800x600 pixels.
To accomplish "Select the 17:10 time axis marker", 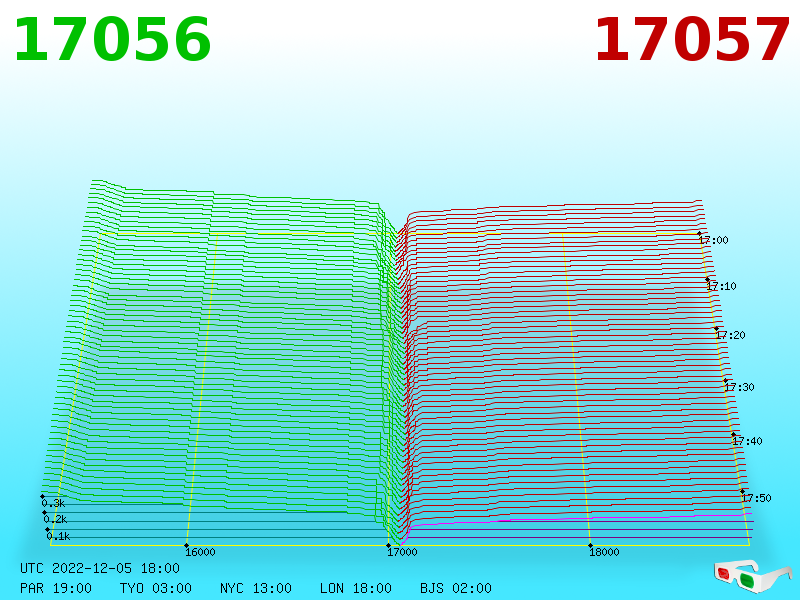I will click(x=721, y=286).
